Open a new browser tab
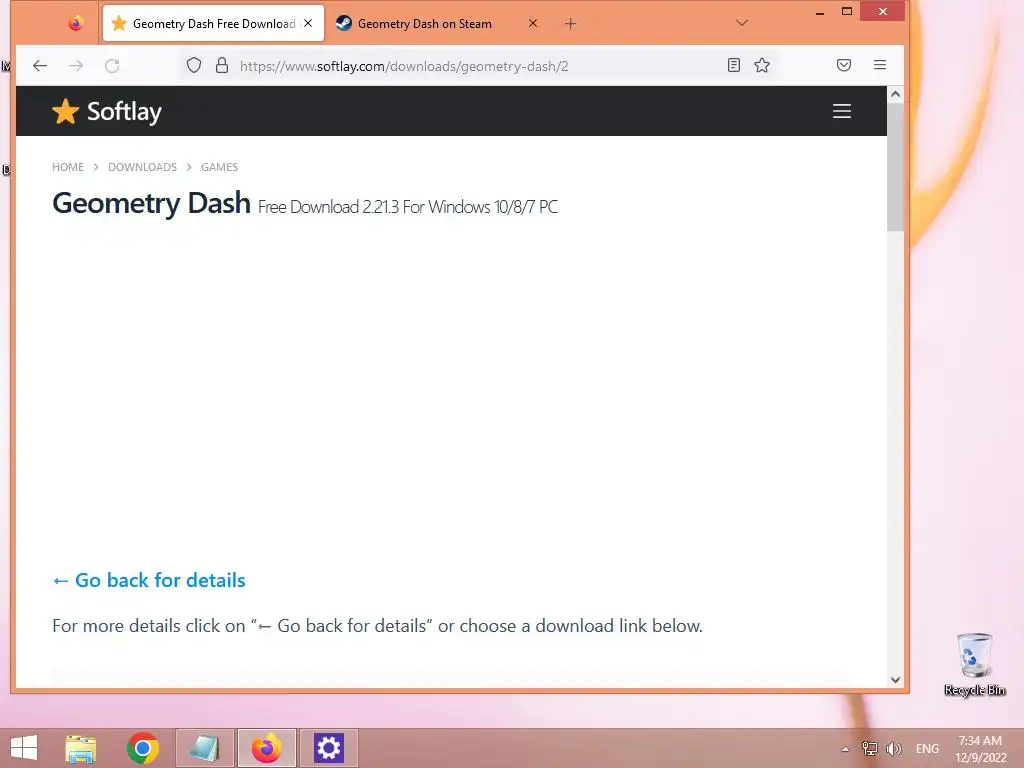This screenshot has height=768, width=1024. click(570, 24)
